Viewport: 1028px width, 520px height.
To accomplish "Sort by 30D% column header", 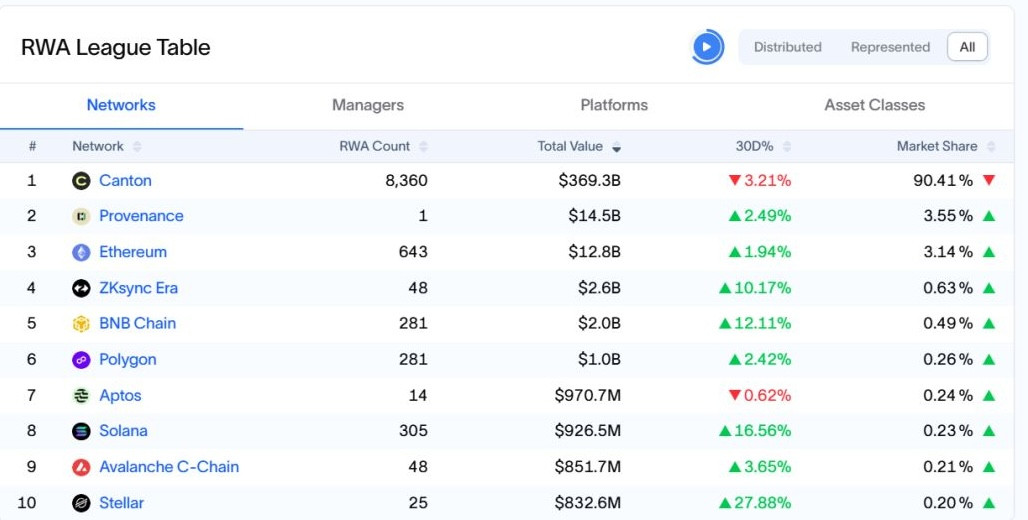I will pos(754,146).
